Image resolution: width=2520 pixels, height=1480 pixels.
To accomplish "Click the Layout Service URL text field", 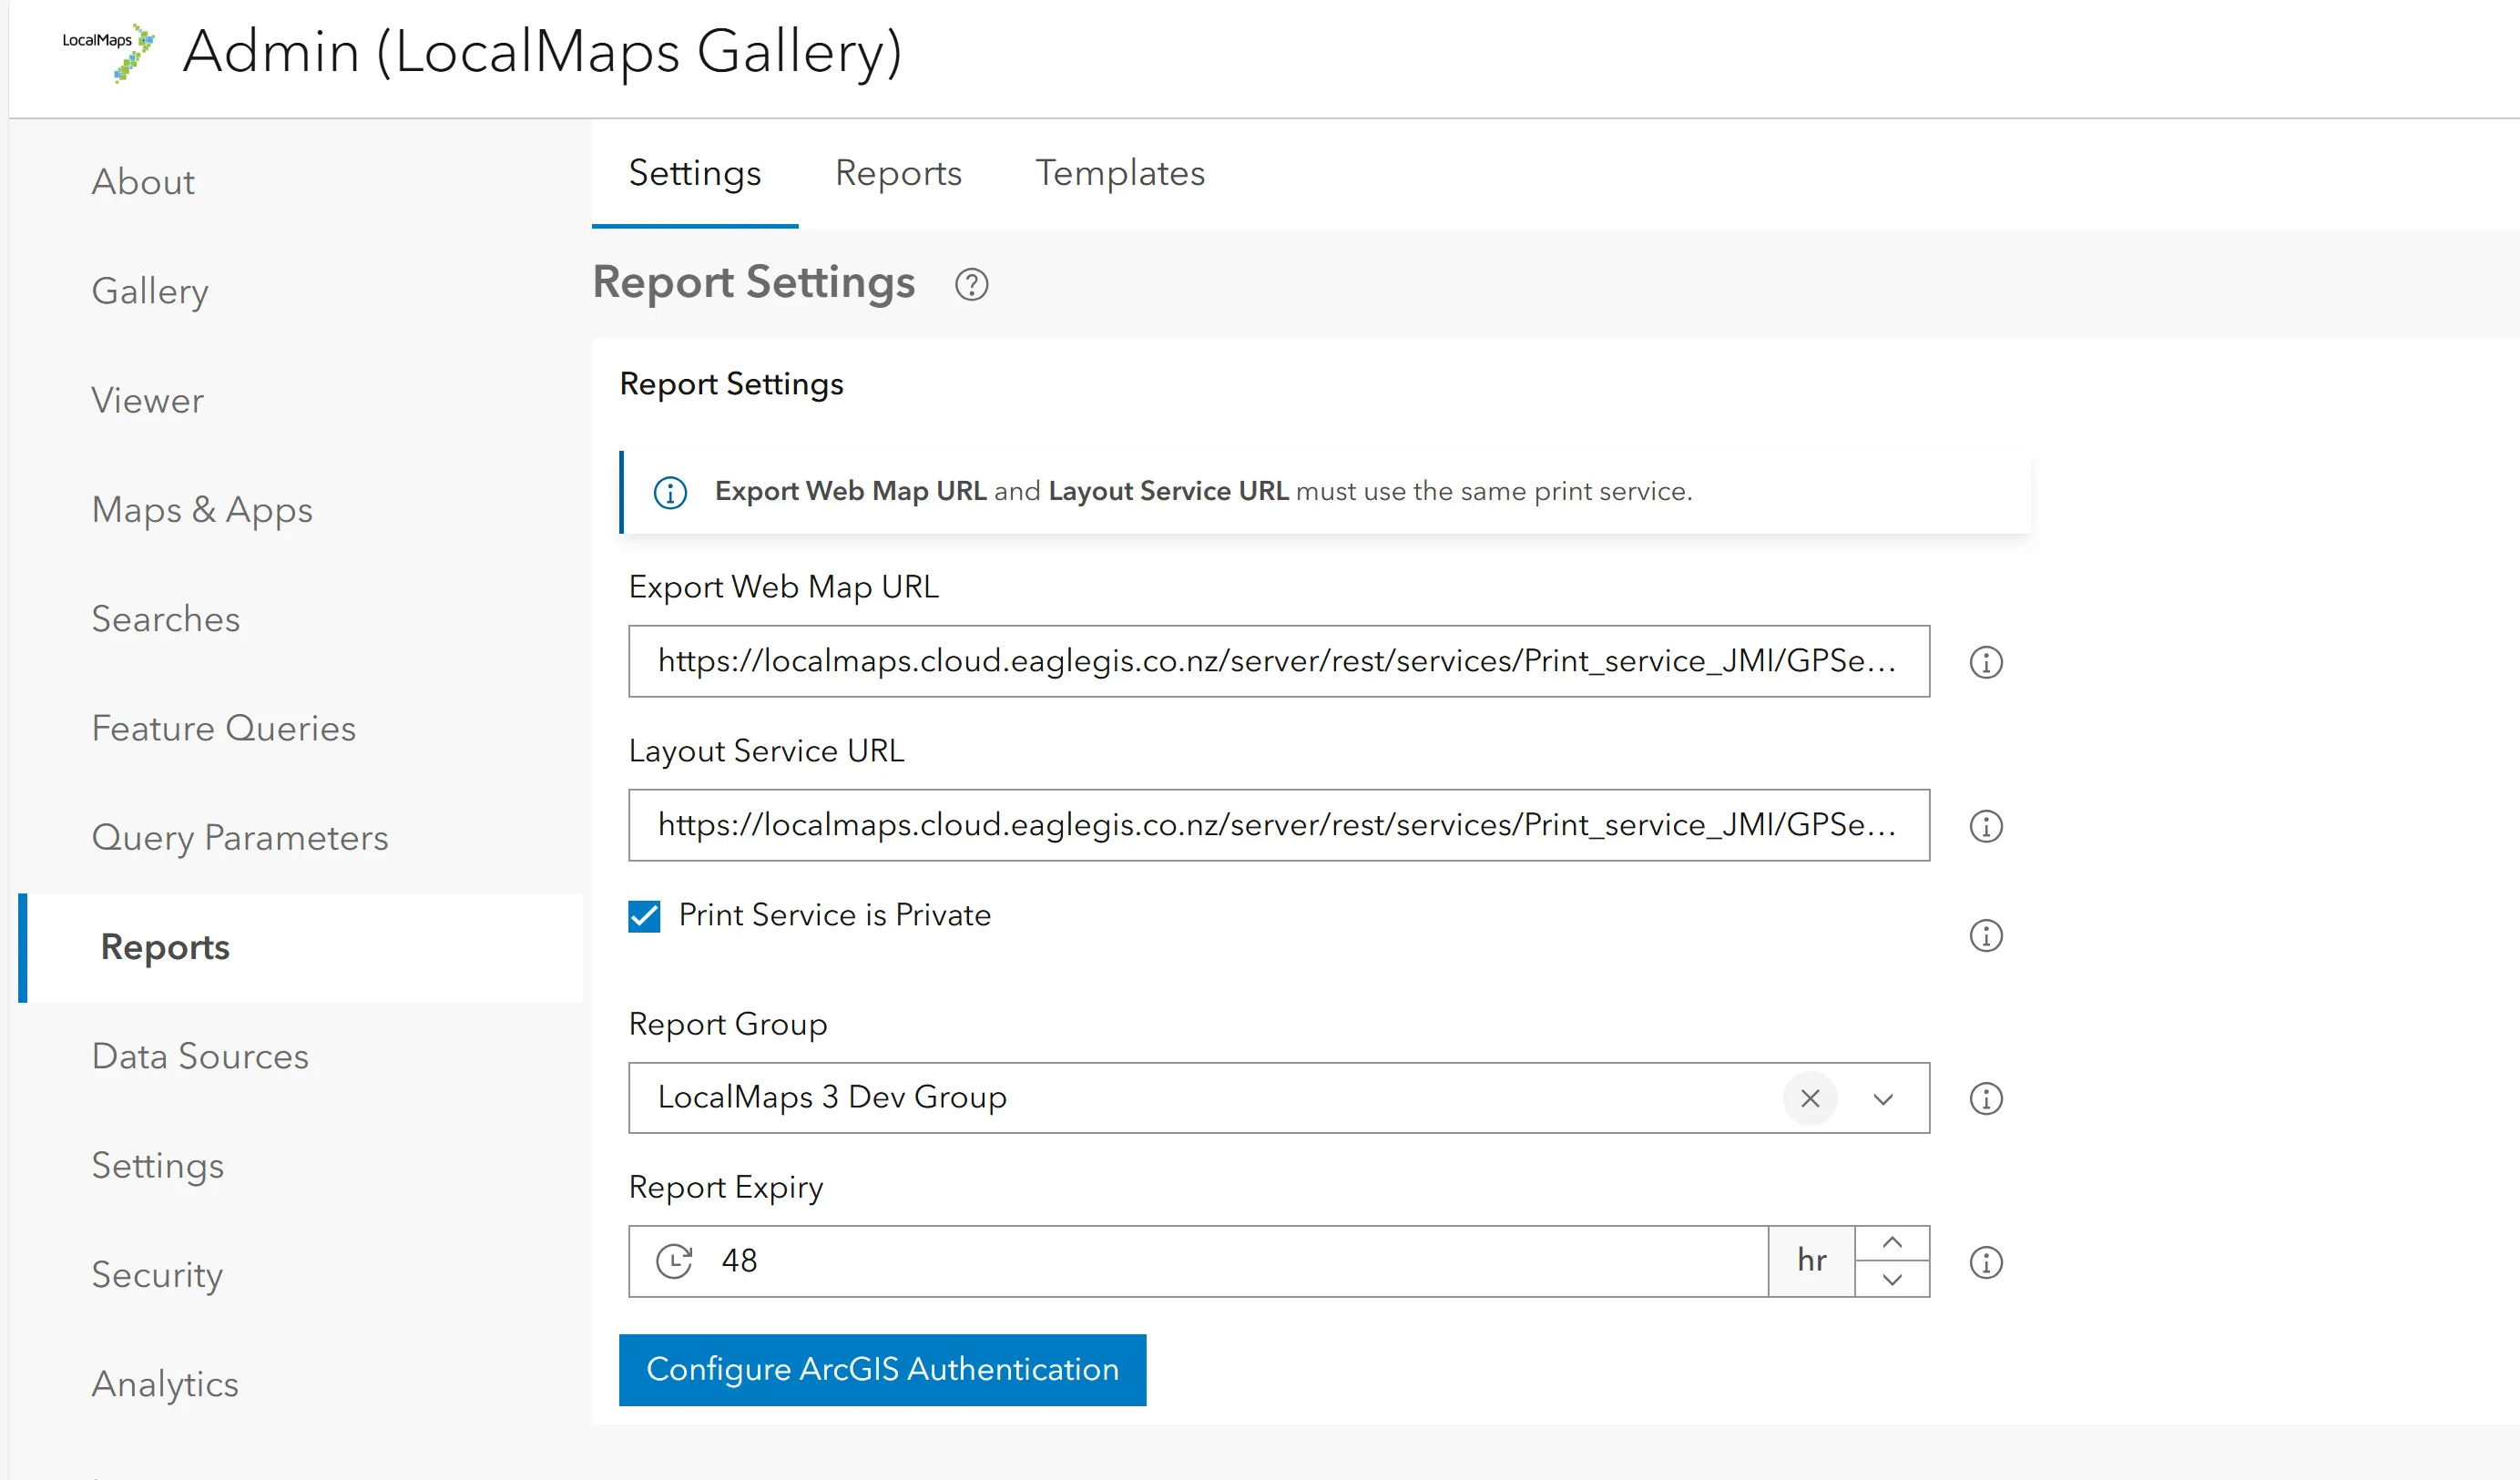I will point(1277,825).
